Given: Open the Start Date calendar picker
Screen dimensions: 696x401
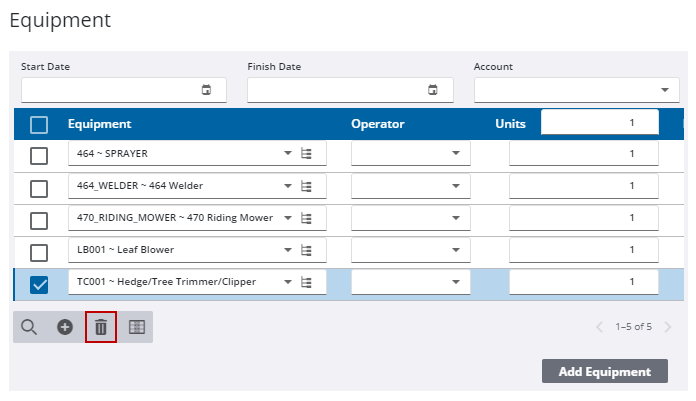Looking at the screenshot, I should pos(207,90).
